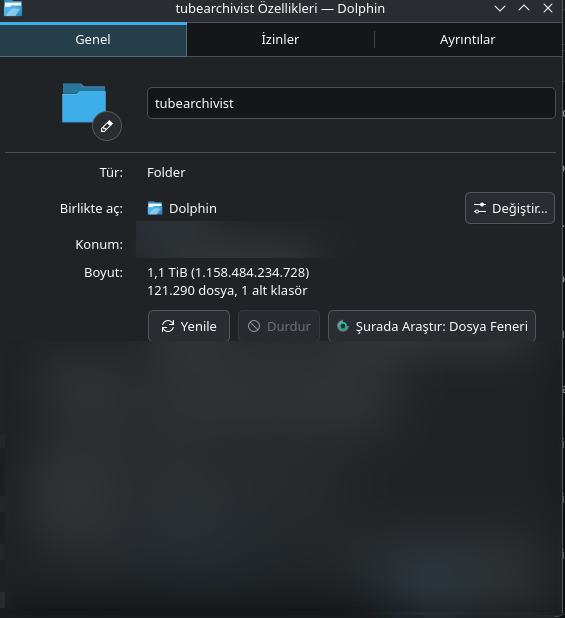
Task: Click the 'Folder' type value text
Action: pos(166,172)
